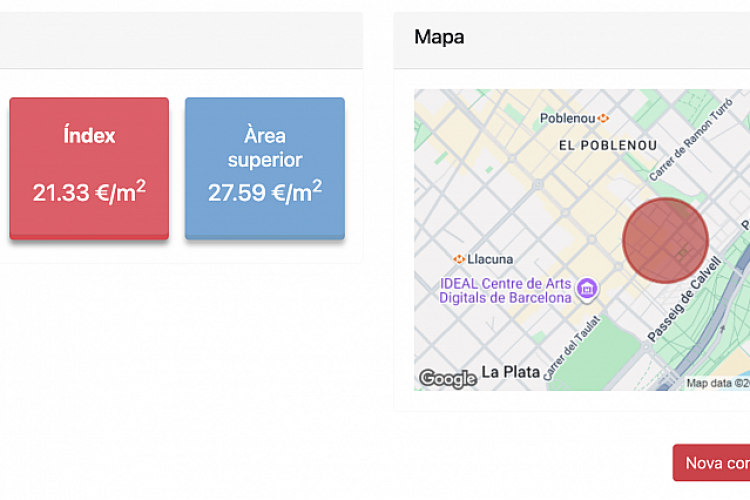Click the EL POBLENOU neighborhood label

tap(608, 145)
